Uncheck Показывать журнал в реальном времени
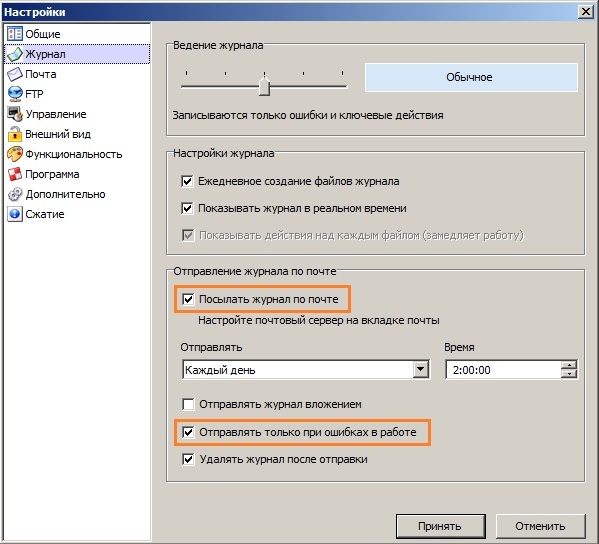This screenshot has height=544, width=599. coord(187,208)
